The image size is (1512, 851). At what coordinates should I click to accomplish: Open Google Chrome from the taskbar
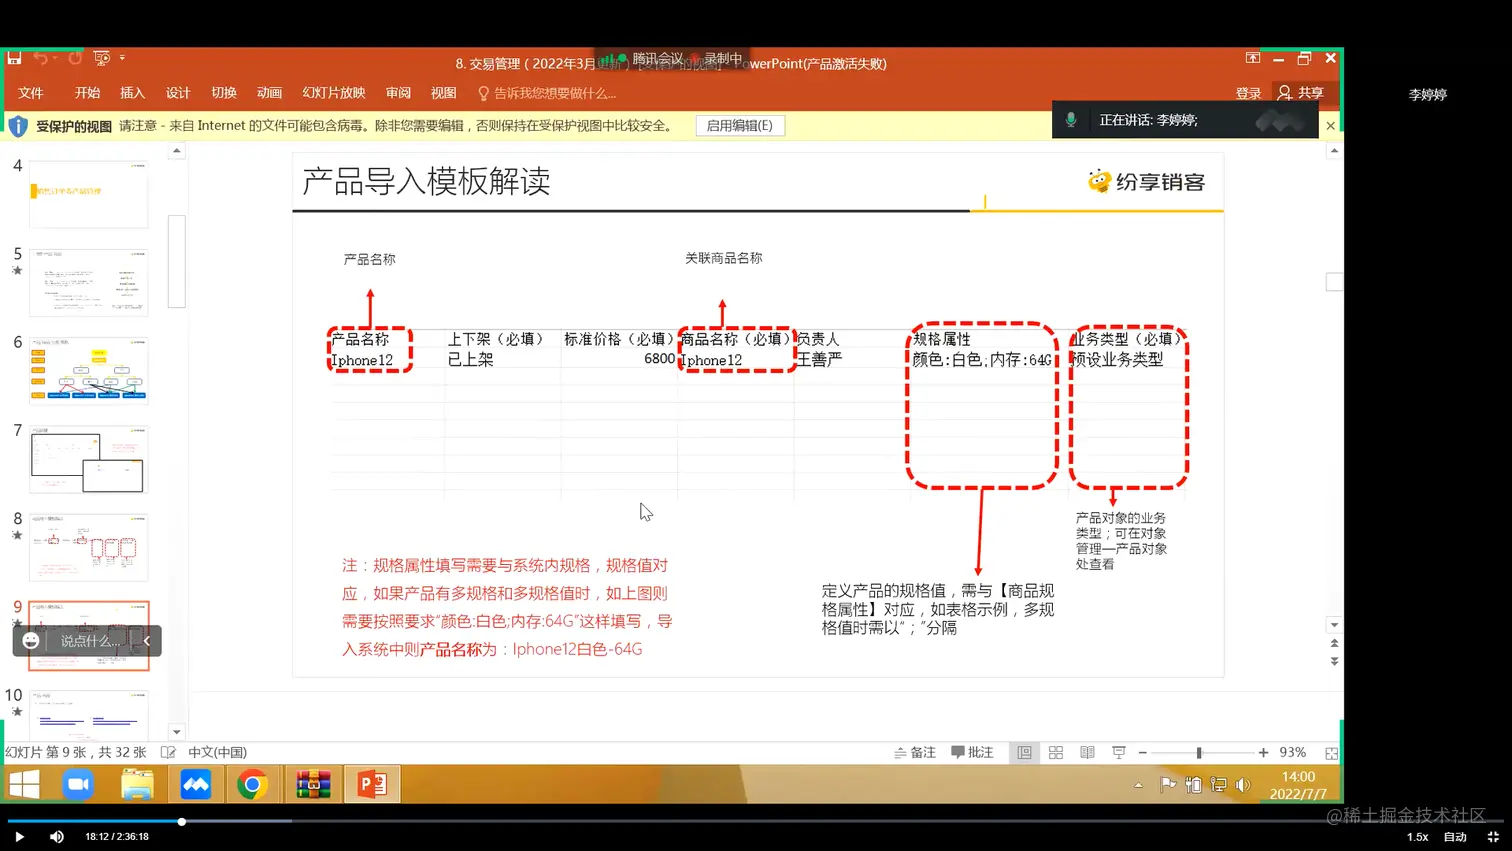(253, 785)
